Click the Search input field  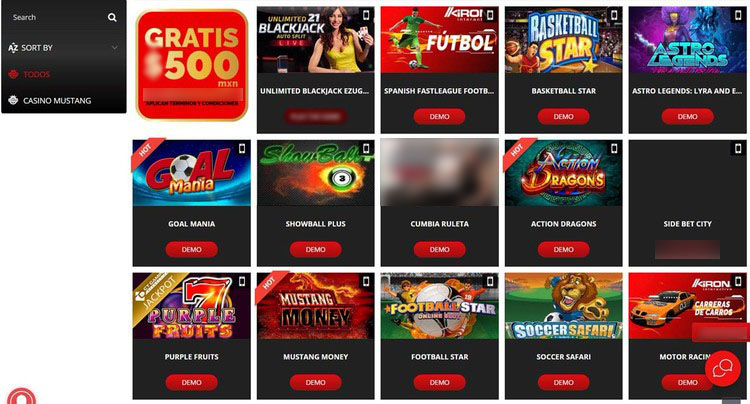(x=57, y=18)
